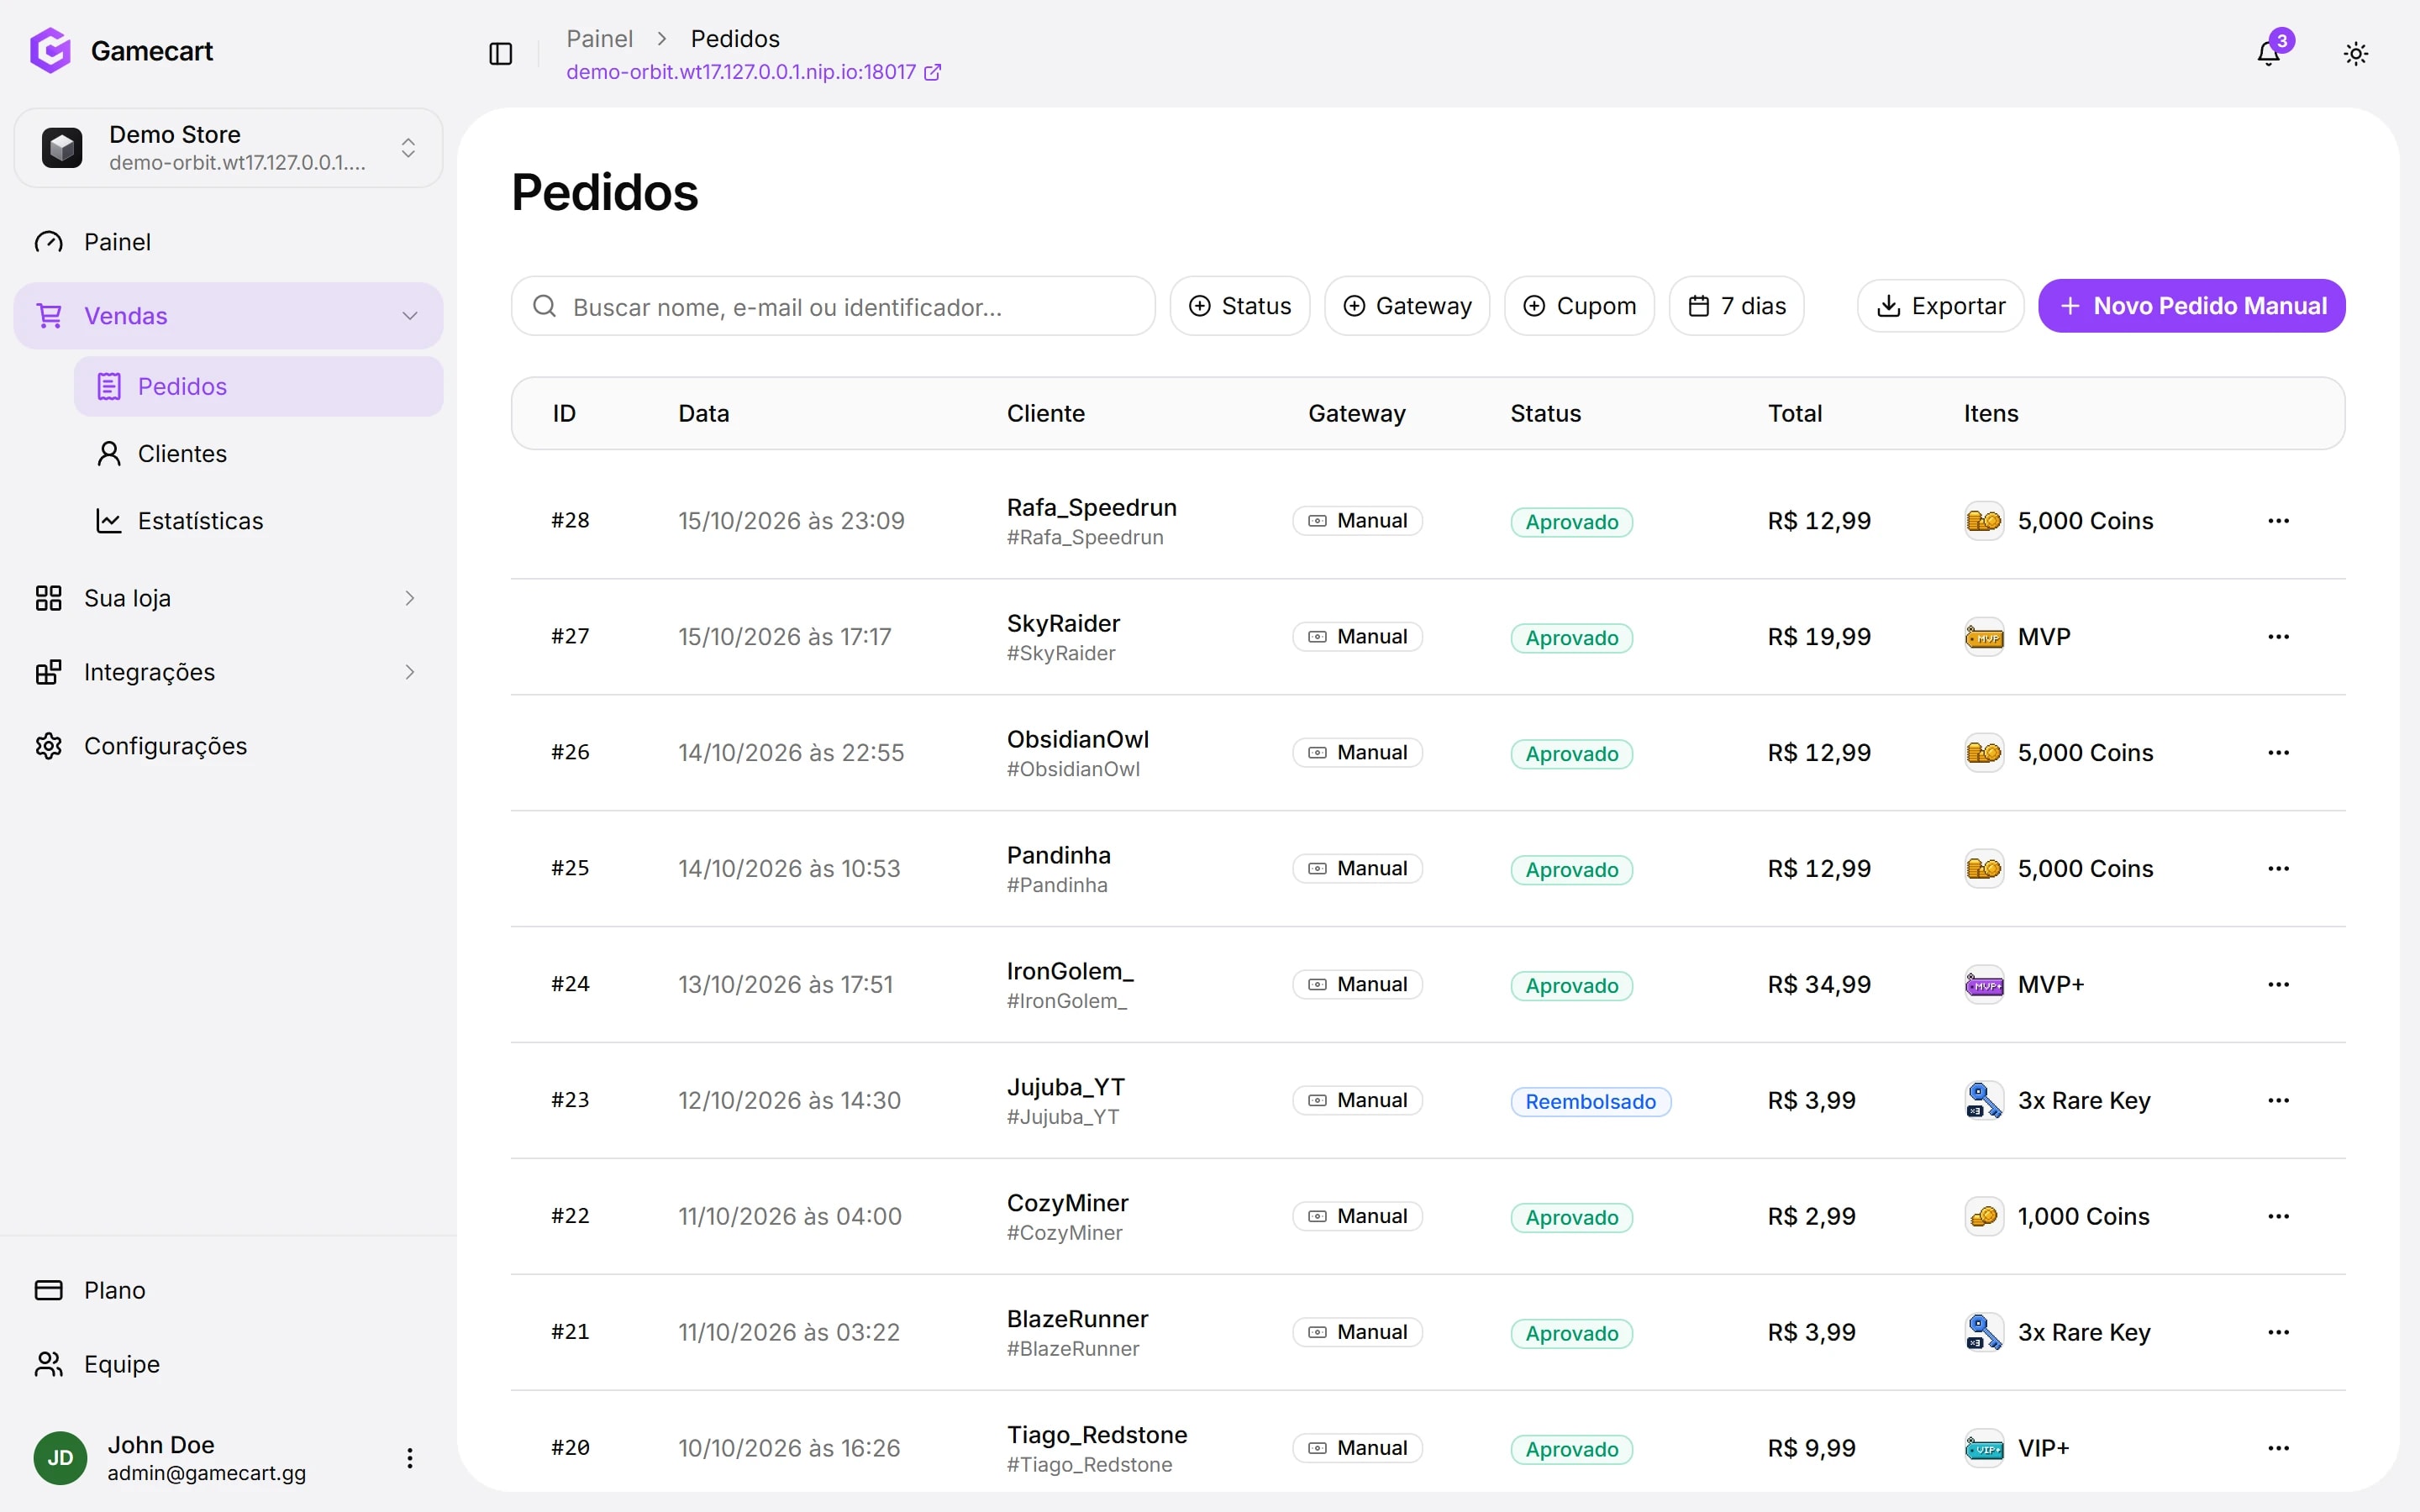Image resolution: width=2420 pixels, height=1512 pixels.
Task: Open actions menu for order #22
Action: pyautogui.click(x=2278, y=1217)
